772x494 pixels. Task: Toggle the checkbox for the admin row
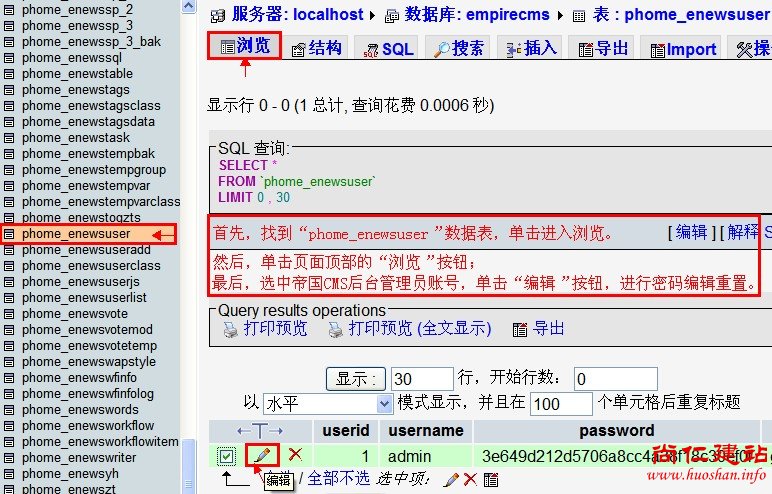click(x=226, y=456)
